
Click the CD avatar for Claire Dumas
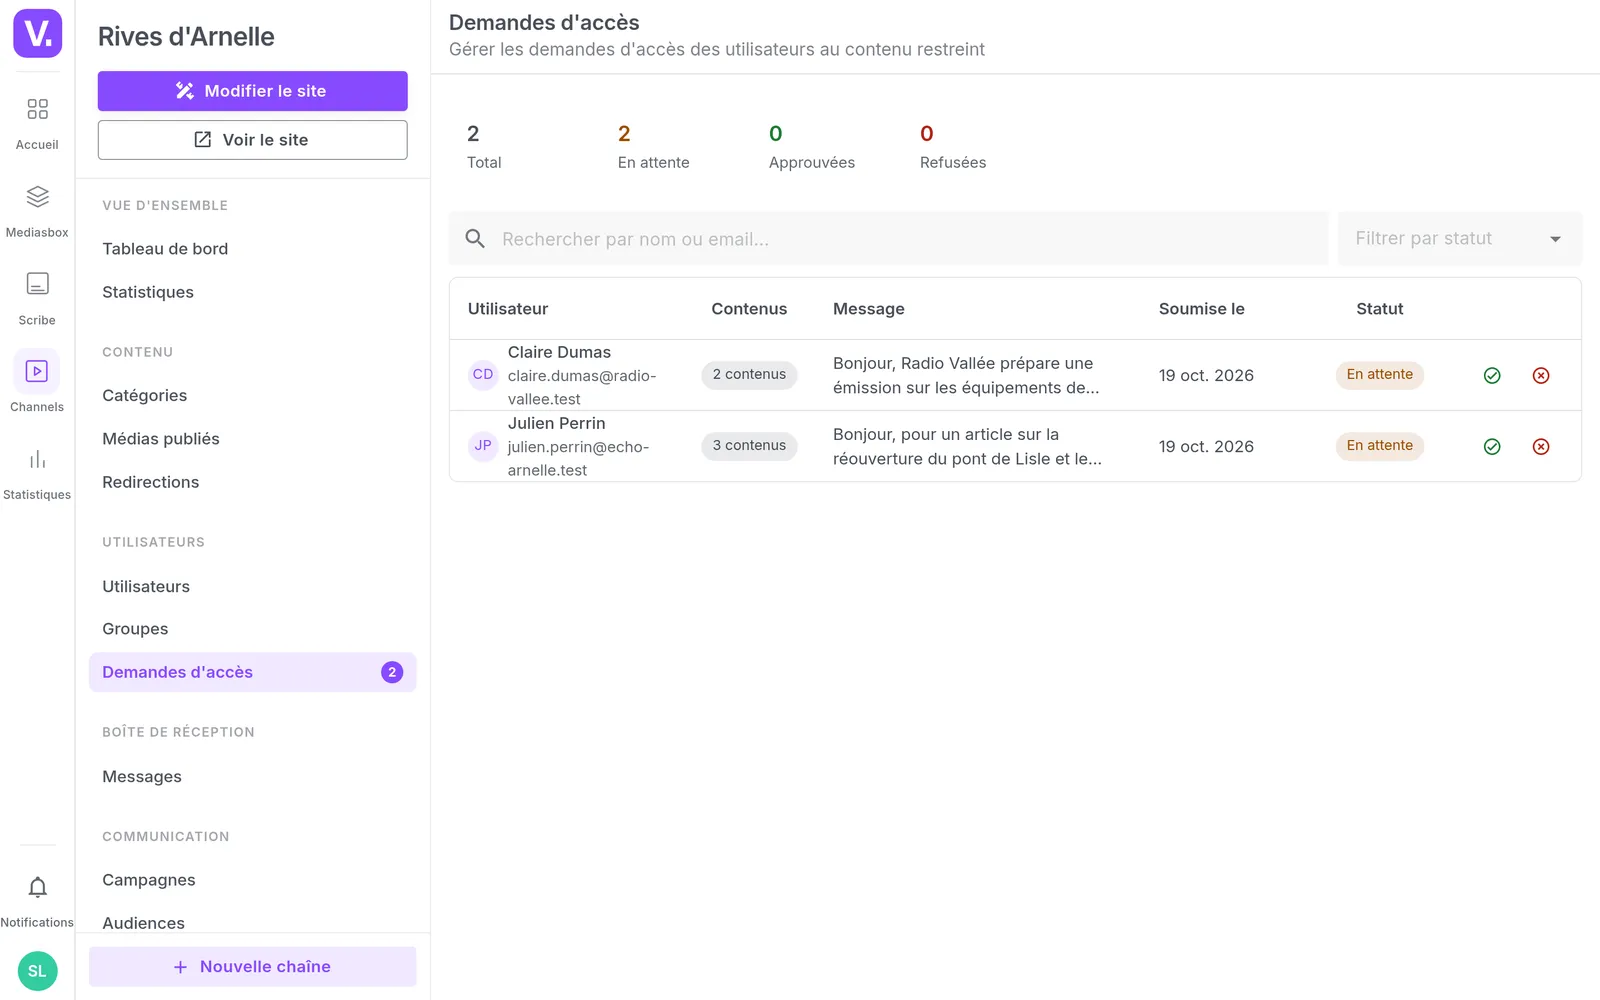click(x=483, y=375)
